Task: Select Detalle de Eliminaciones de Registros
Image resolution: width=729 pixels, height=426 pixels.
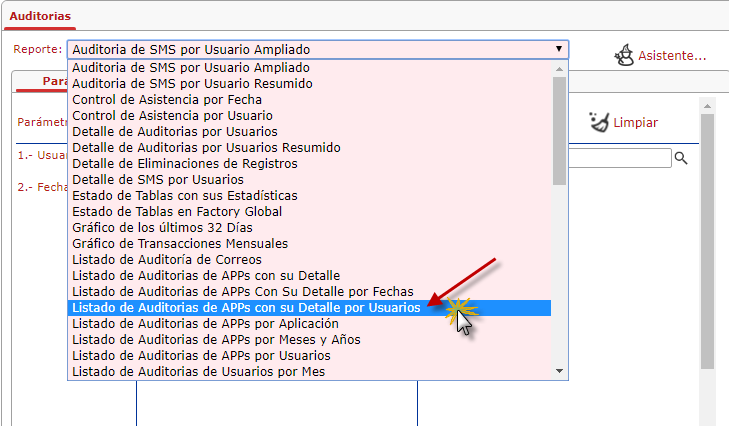Action: (310, 163)
